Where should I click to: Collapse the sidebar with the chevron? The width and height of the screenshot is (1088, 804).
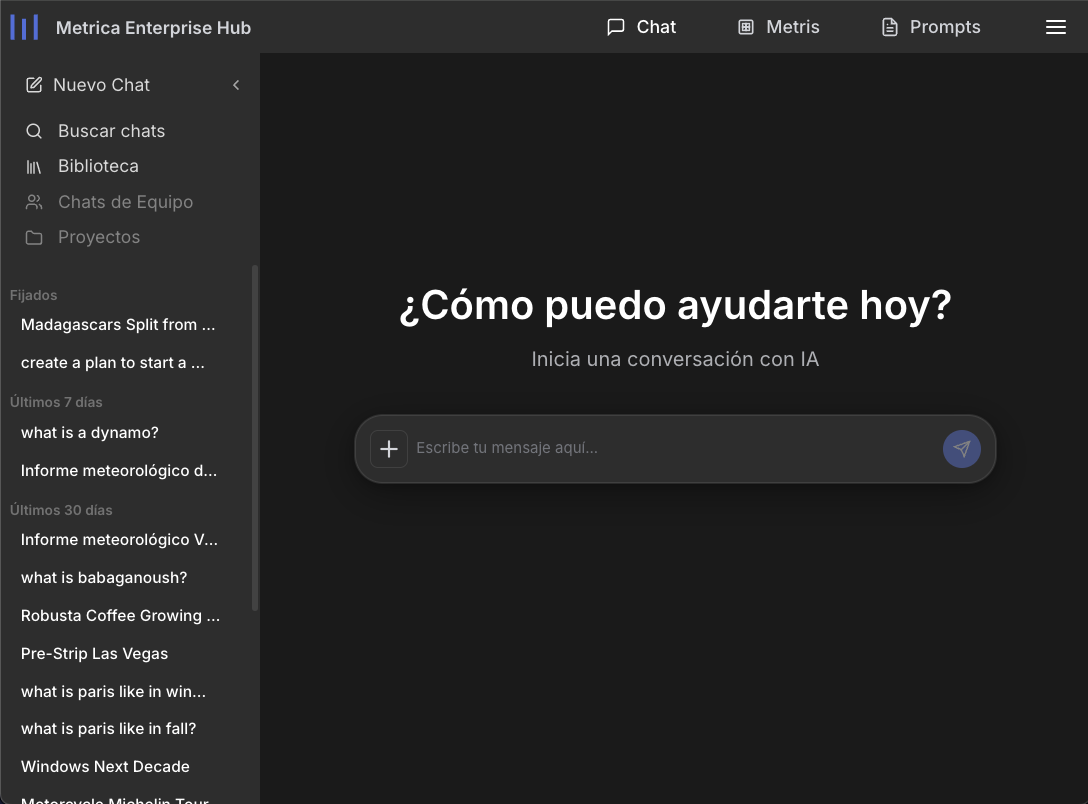tap(236, 85)
